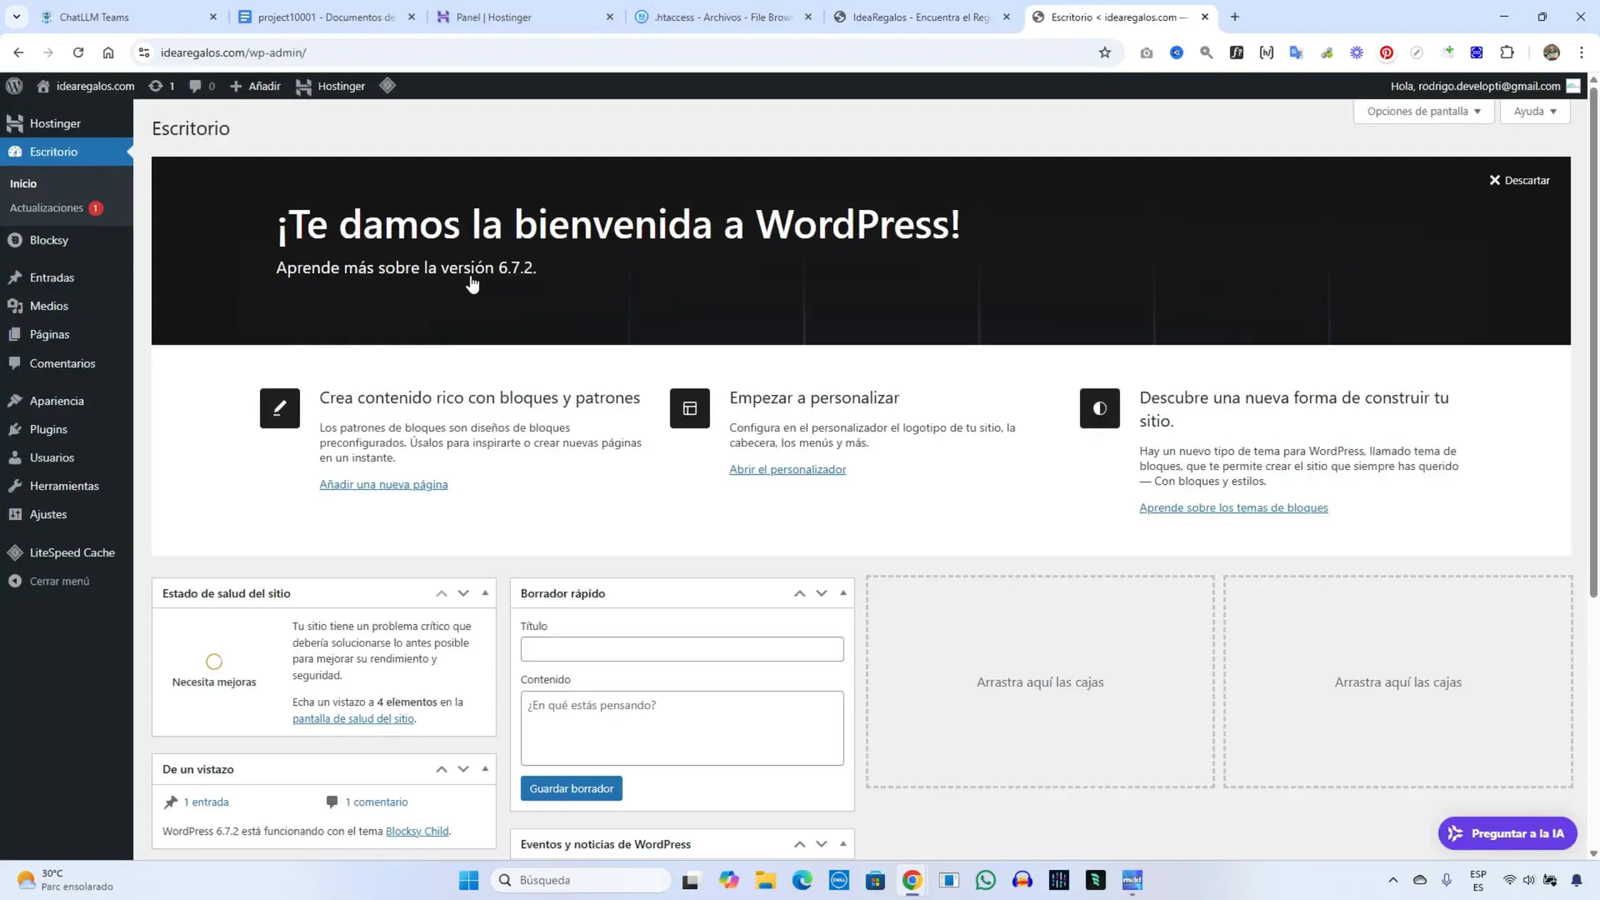Move De un vistazo widget down
The image size is (1600, 900).
pyautogui.click(x=462, y=768)
